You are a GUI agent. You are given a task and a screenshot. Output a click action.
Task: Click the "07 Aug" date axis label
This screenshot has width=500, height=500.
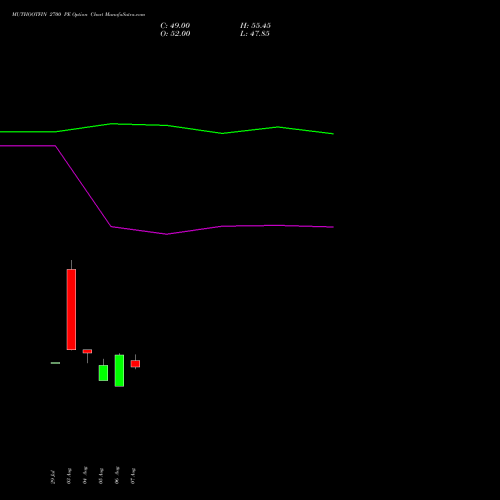tap(133, 476)
